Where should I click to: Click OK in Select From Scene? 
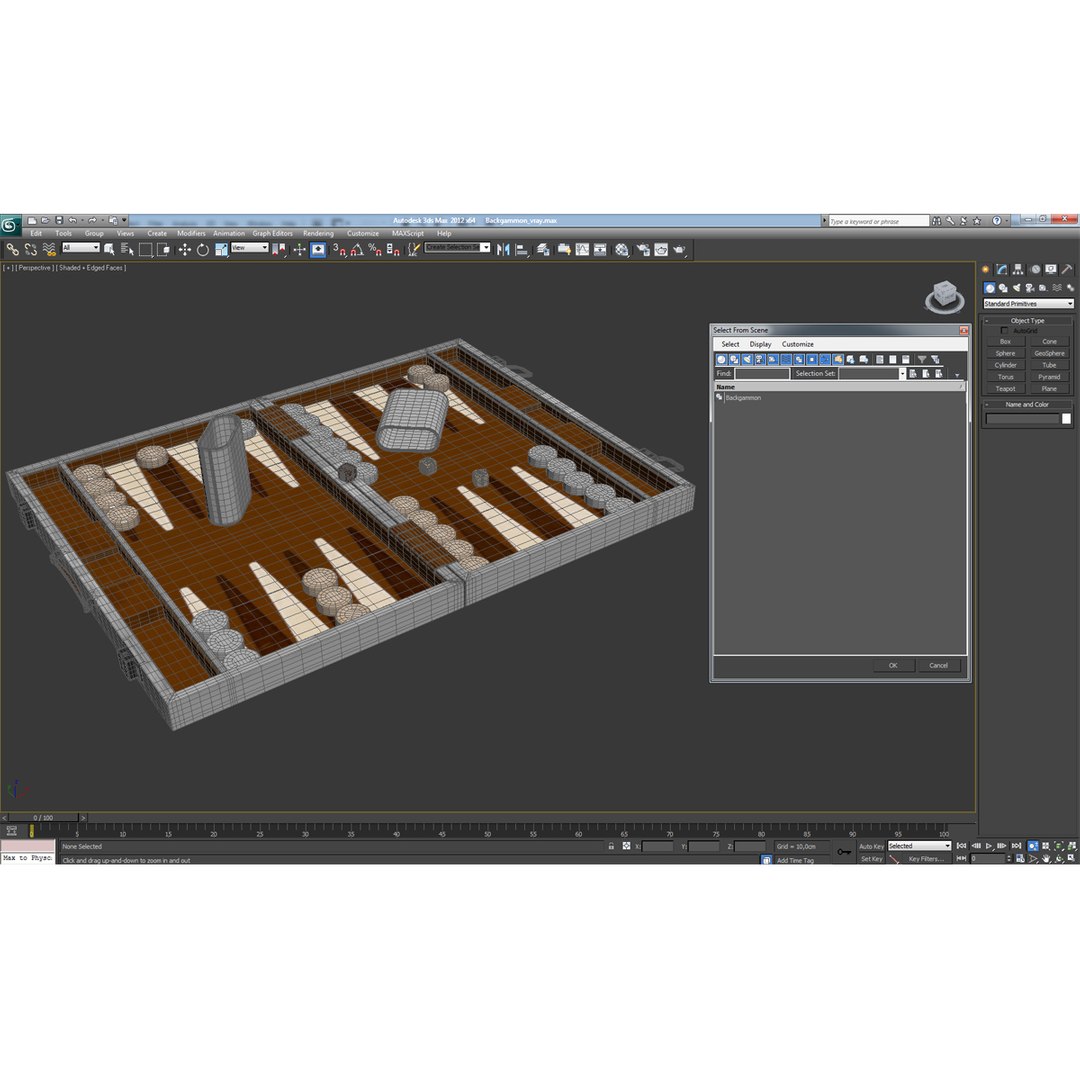pyautogui.click(x=893, y=665)
